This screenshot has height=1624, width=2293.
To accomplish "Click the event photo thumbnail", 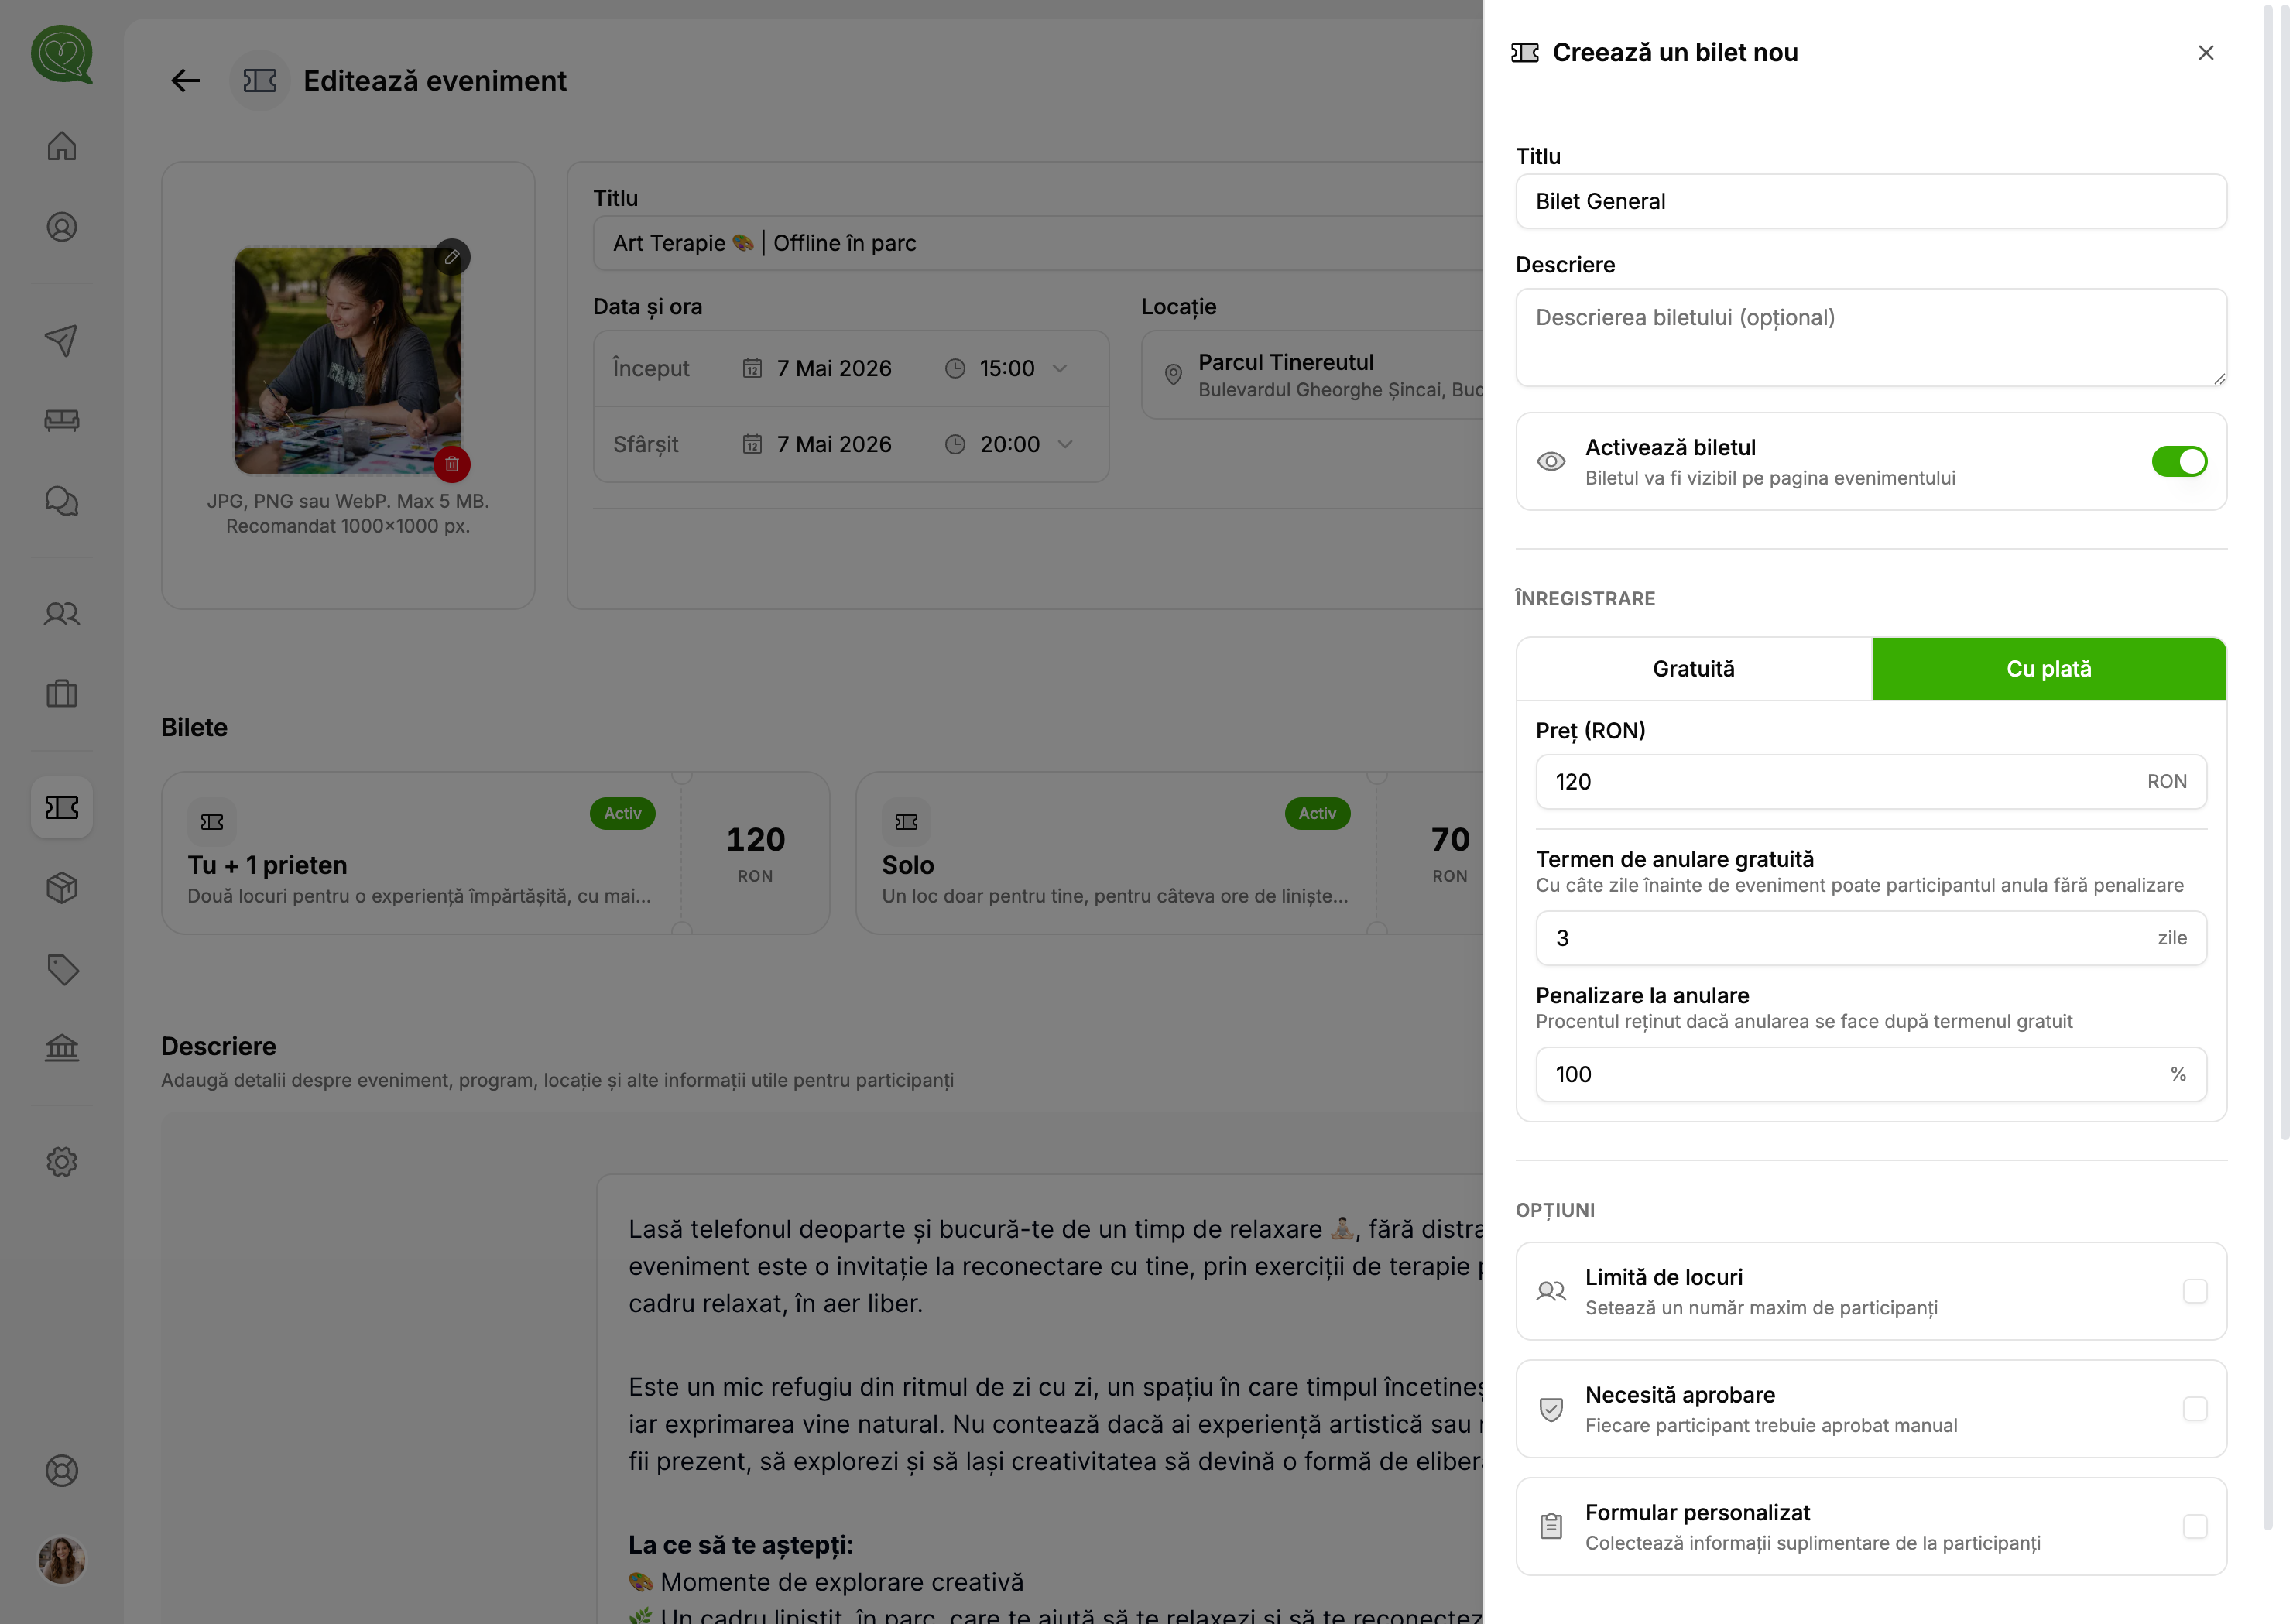I will click(x=347, y=360).
